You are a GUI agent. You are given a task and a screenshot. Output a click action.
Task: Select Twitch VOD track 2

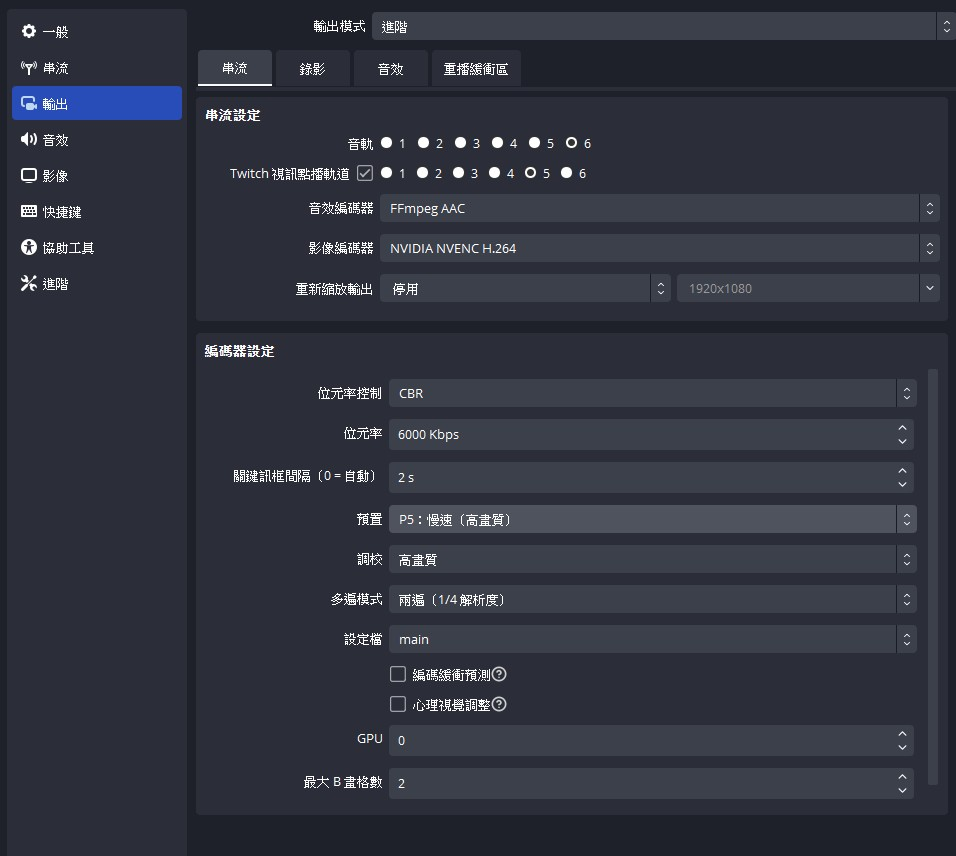[423, 173]
